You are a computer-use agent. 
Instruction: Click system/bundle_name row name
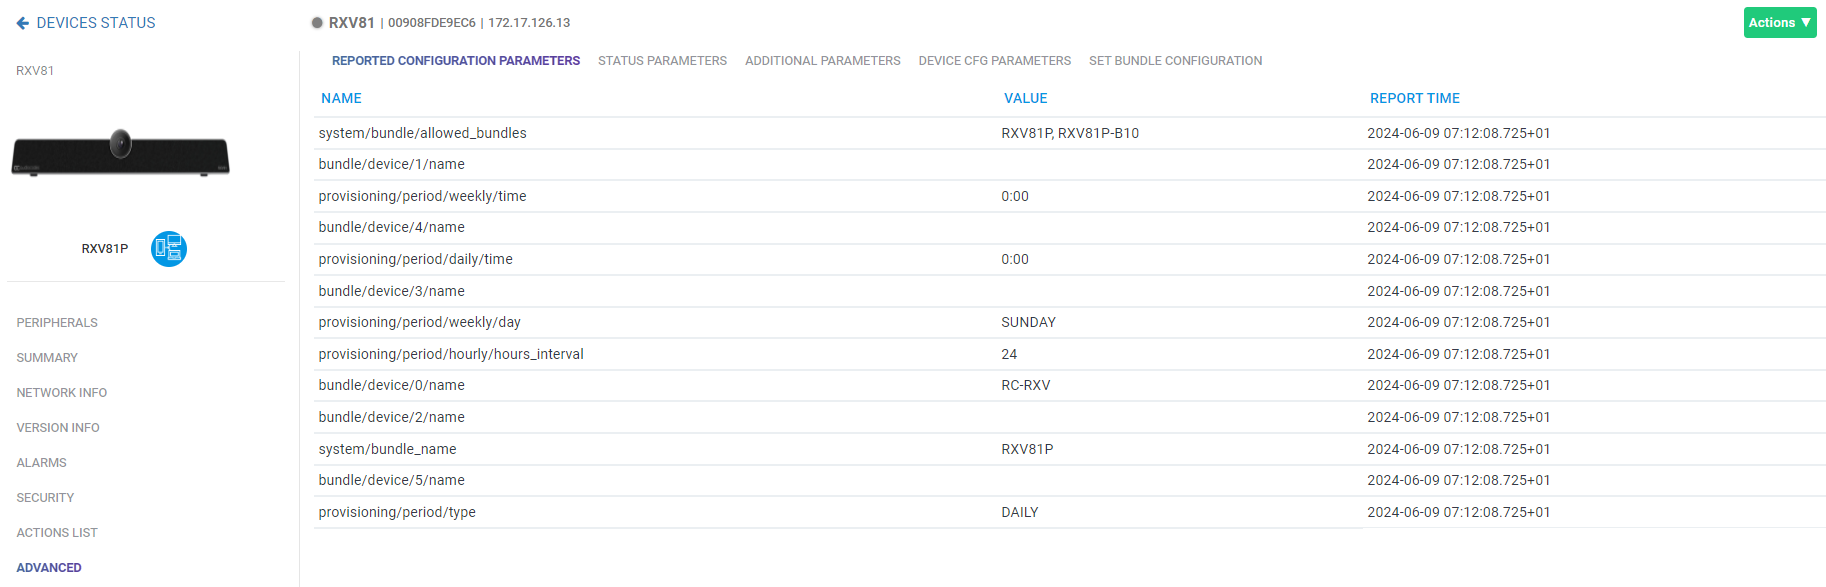387,449
